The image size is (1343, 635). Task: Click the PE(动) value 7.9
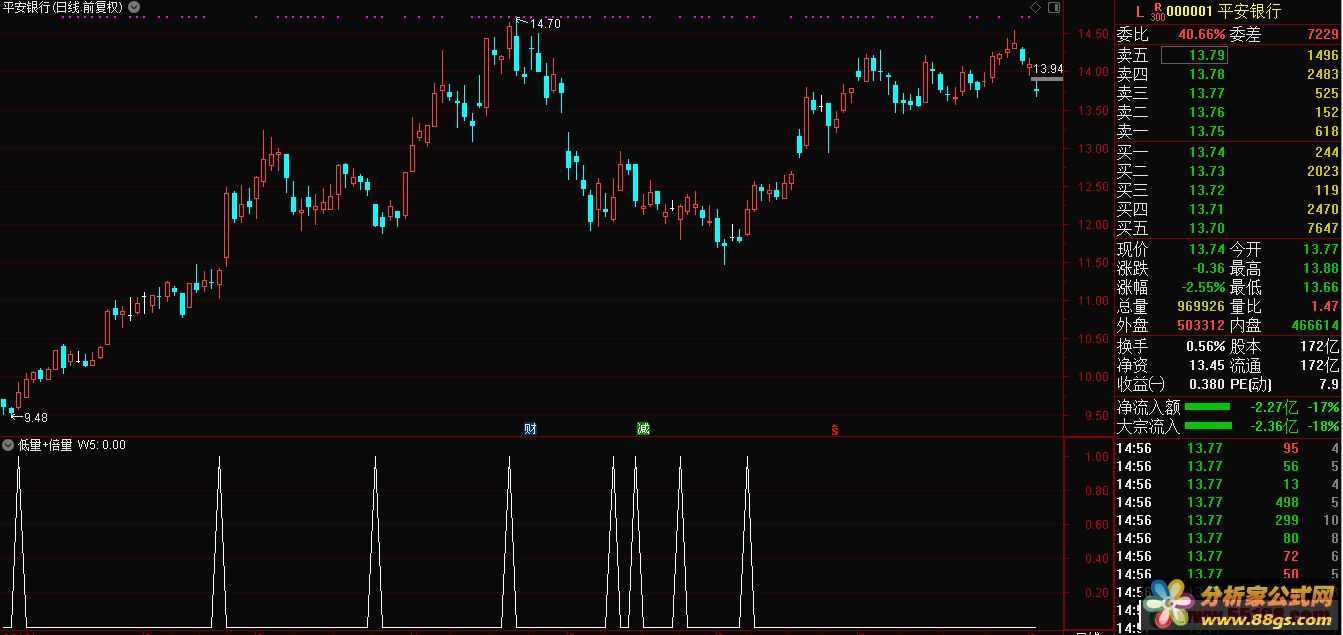pyautogui.click(x=1329, y=384)
